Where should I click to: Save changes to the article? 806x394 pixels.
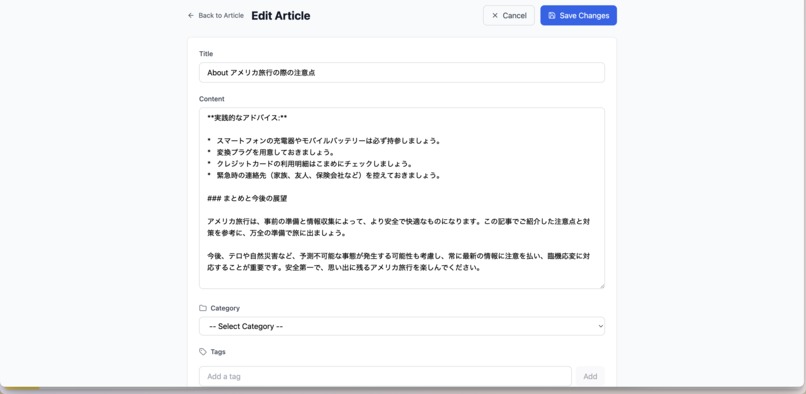tap(578, 15)
